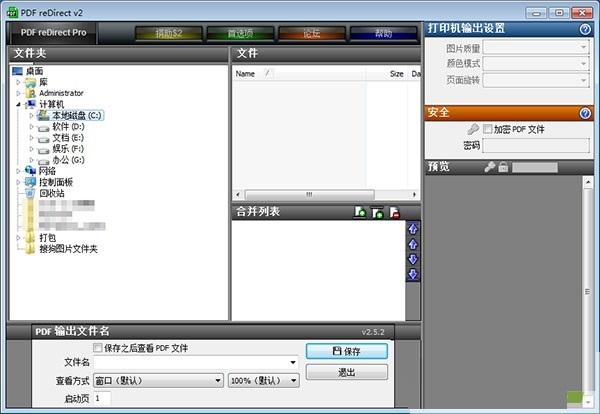Select 软件 (D:) in folder tree
This screenshot has height=414, width=600.
[68, 126]
